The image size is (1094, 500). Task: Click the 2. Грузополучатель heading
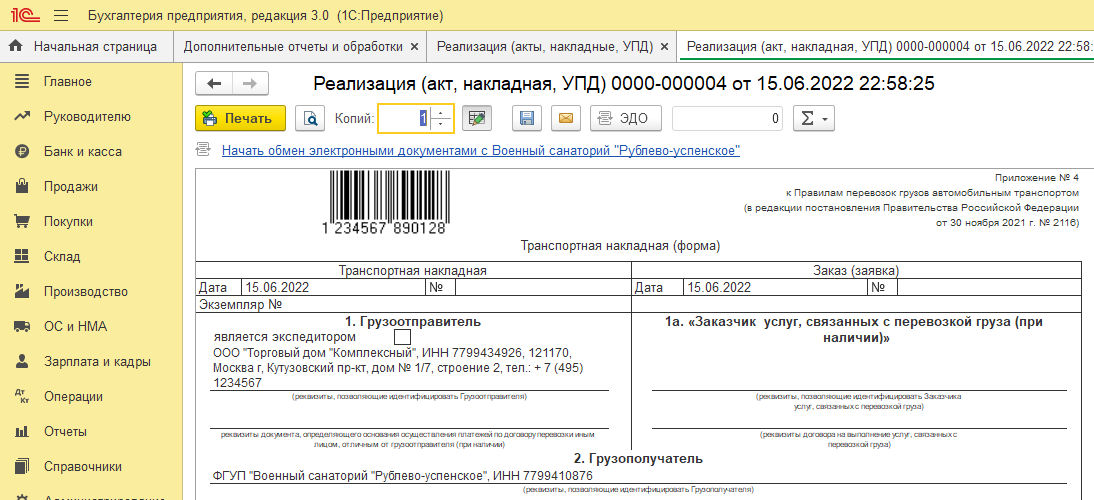(638, 459)
